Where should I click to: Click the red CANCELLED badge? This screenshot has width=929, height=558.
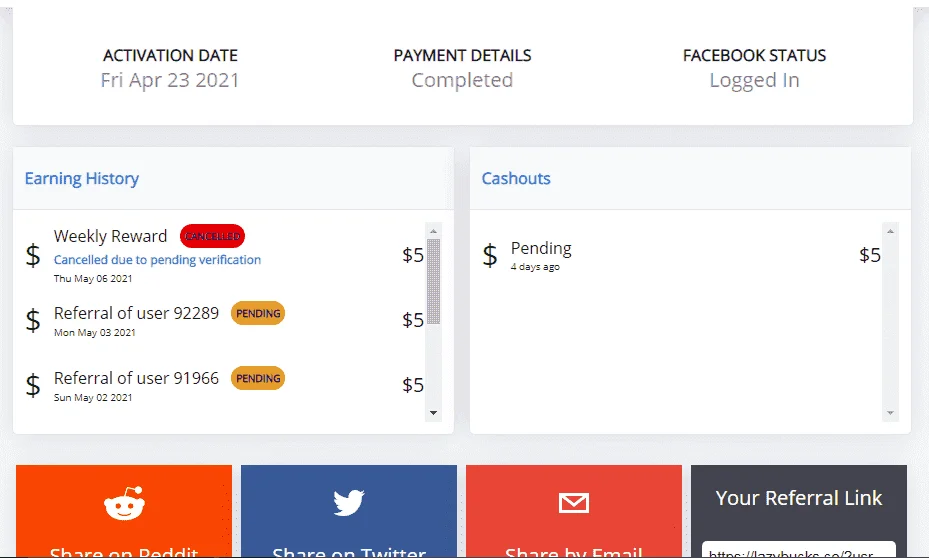coord(212,236)
